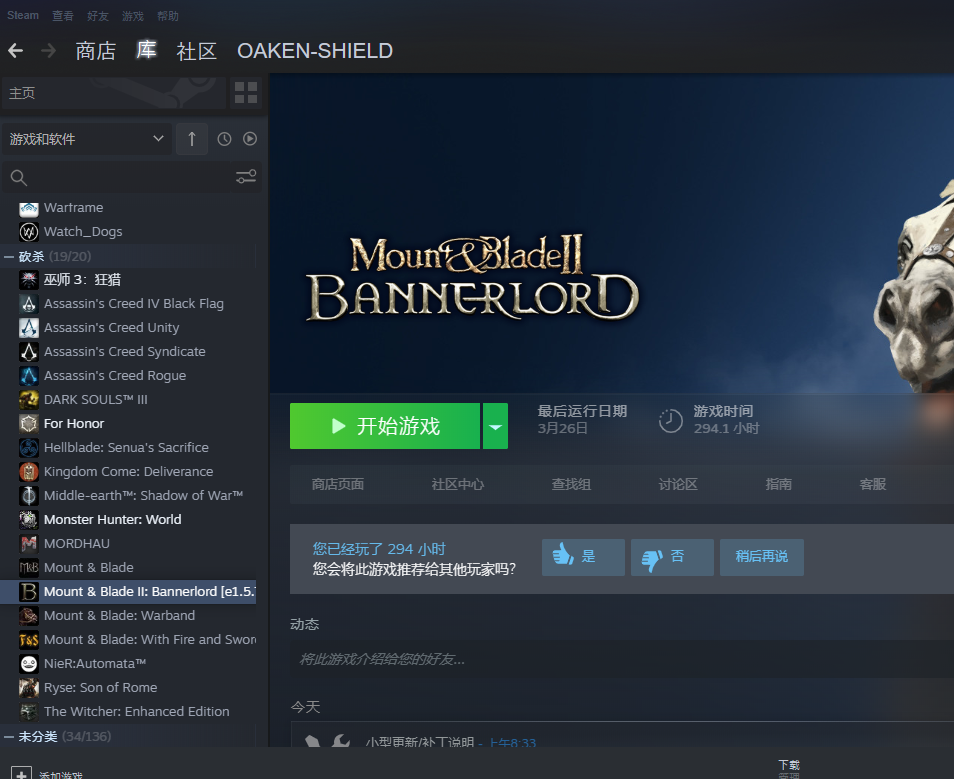Open the 帮助 menu
The width and height of the screenshot is (954, 779).
tap(168, 16)
